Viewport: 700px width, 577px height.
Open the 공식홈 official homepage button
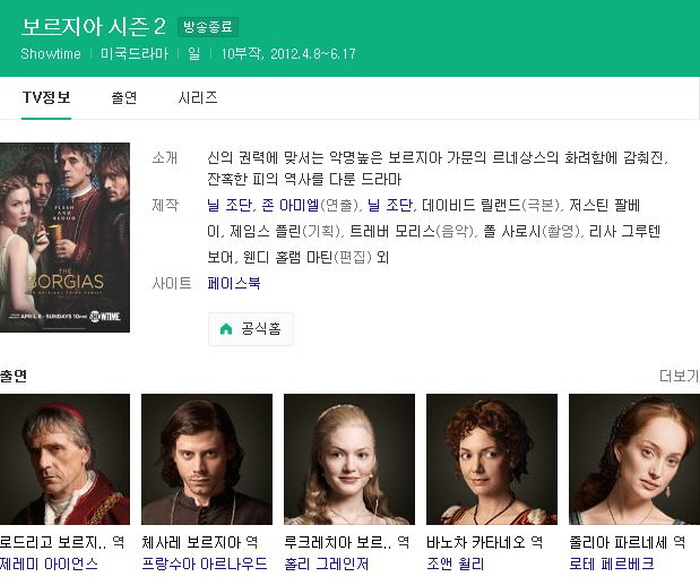250,329
